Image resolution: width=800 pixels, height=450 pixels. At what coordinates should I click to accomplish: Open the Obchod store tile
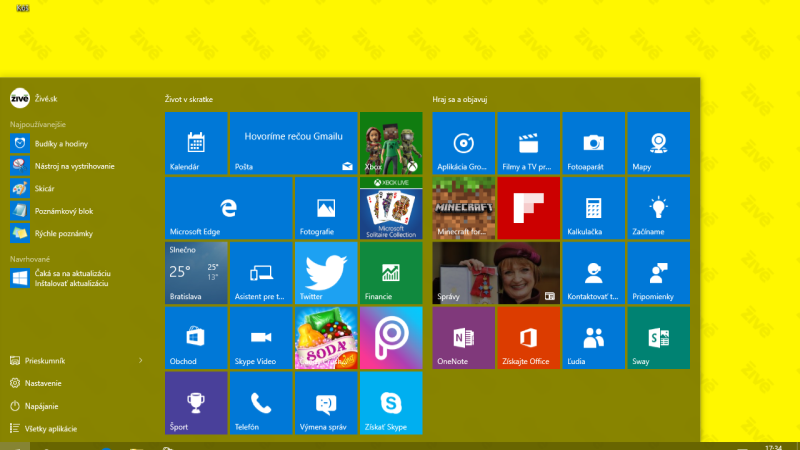[196, 338]
